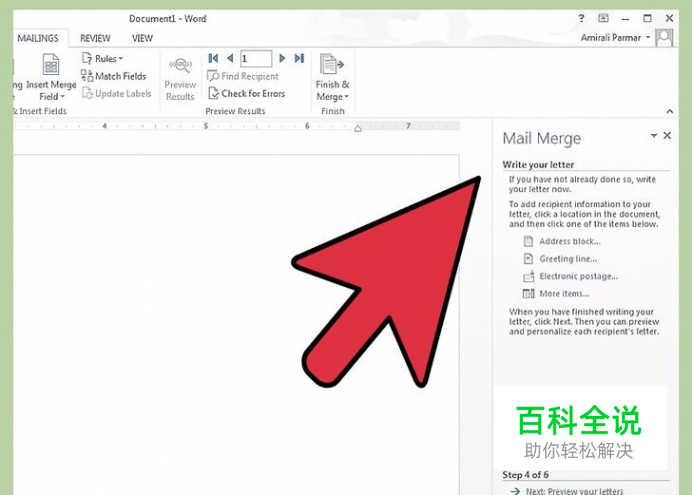Click the Electronic postage link
The image size is (692, 495).
tap(579, 276)
